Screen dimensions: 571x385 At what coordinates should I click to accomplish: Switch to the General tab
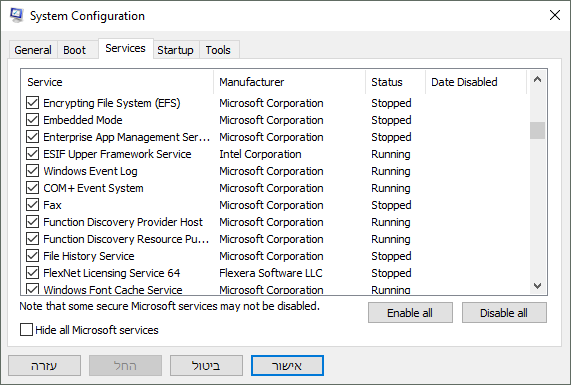coord(33,50)
